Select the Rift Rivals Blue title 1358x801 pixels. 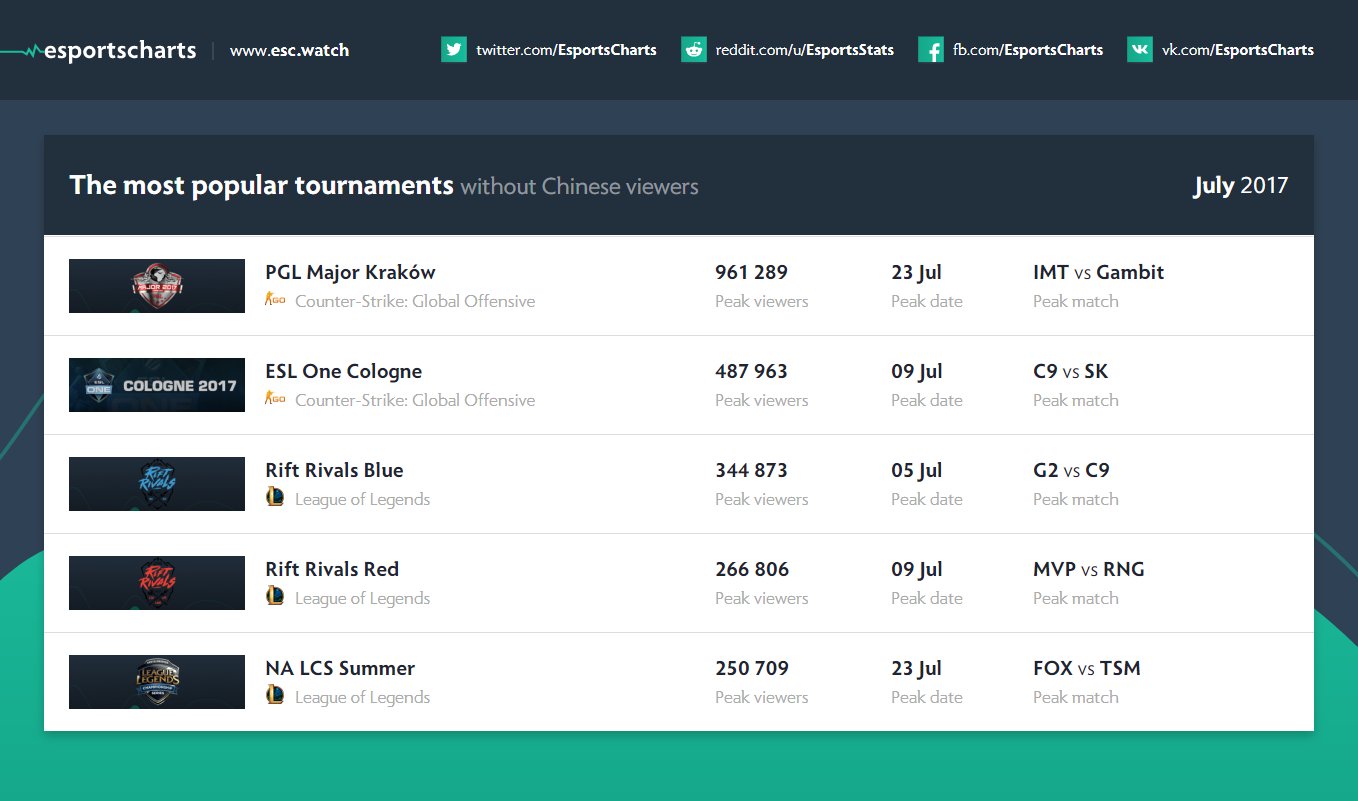[334, 470]
